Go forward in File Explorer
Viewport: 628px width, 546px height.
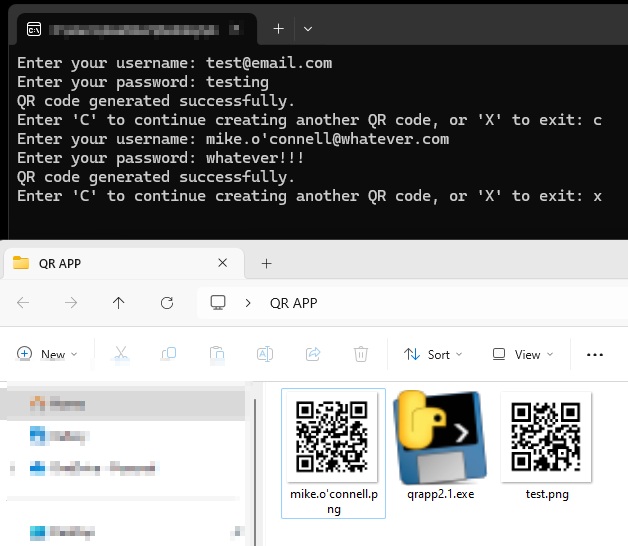click(71, 303)
